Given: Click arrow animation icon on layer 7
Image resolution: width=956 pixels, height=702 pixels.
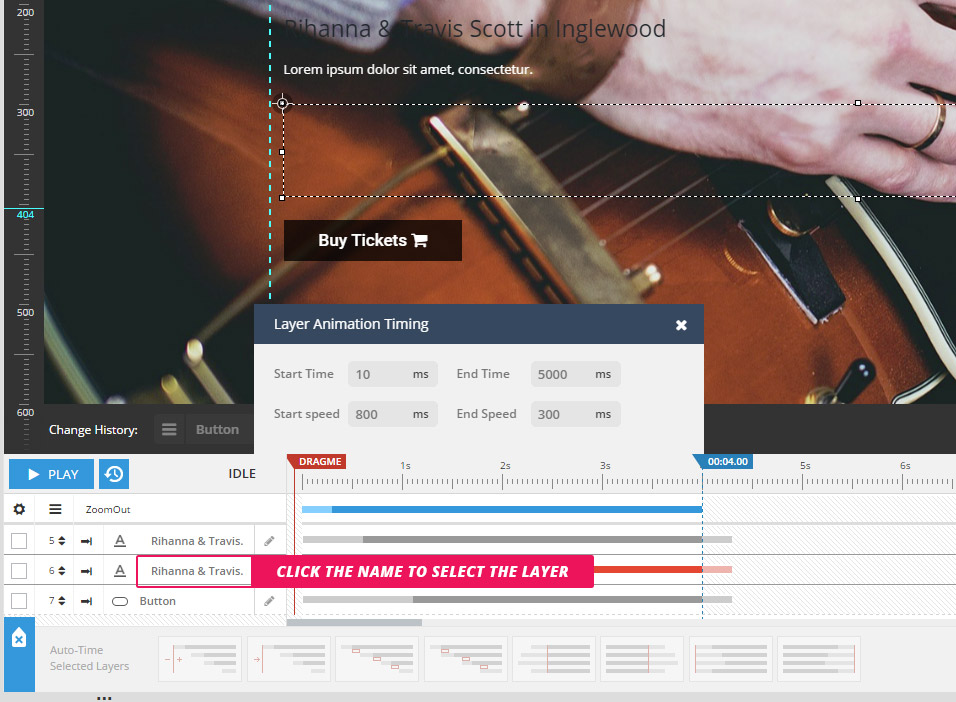Looking at the screenshot, I should pyautogui.click(x=87, y=601).
